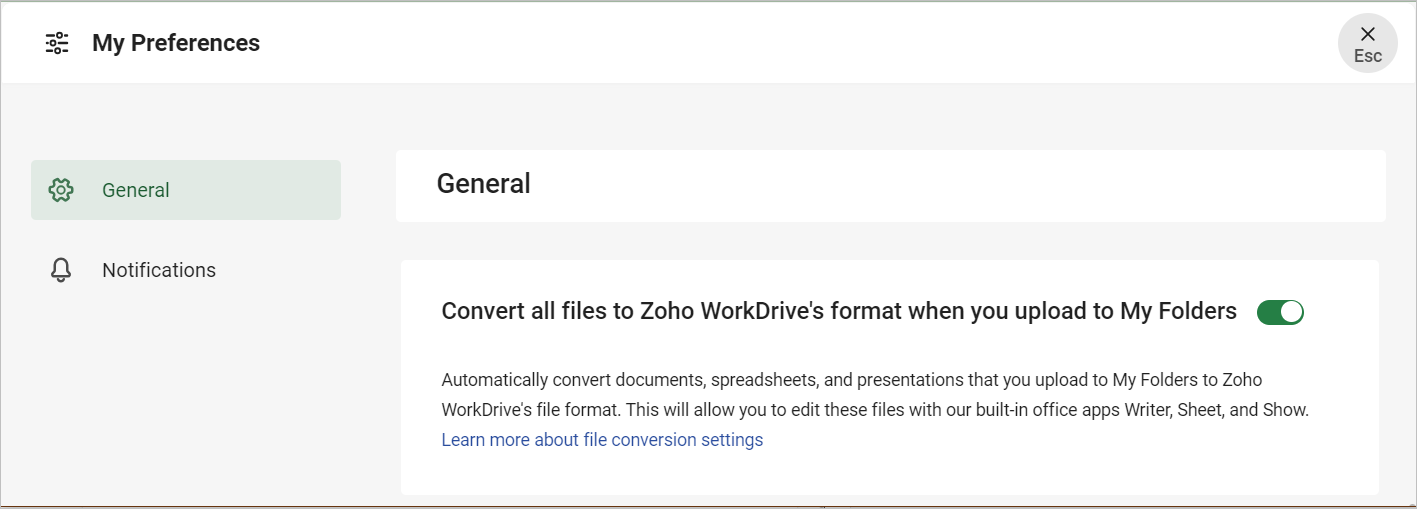This screenshot has height=509, width=1417.
Task: Close preferences using the Esc button
Action: pos(1368,44)
